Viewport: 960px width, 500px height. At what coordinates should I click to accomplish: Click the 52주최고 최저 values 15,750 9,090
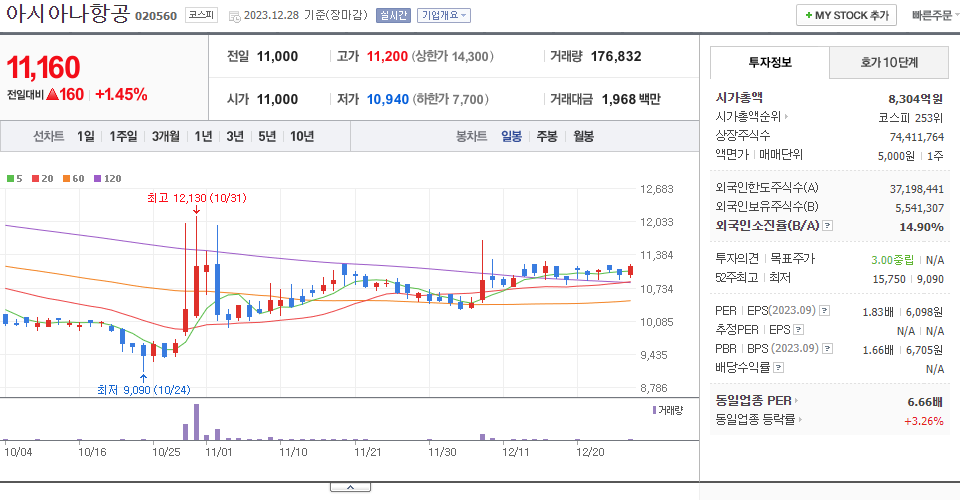click(908, 279)
